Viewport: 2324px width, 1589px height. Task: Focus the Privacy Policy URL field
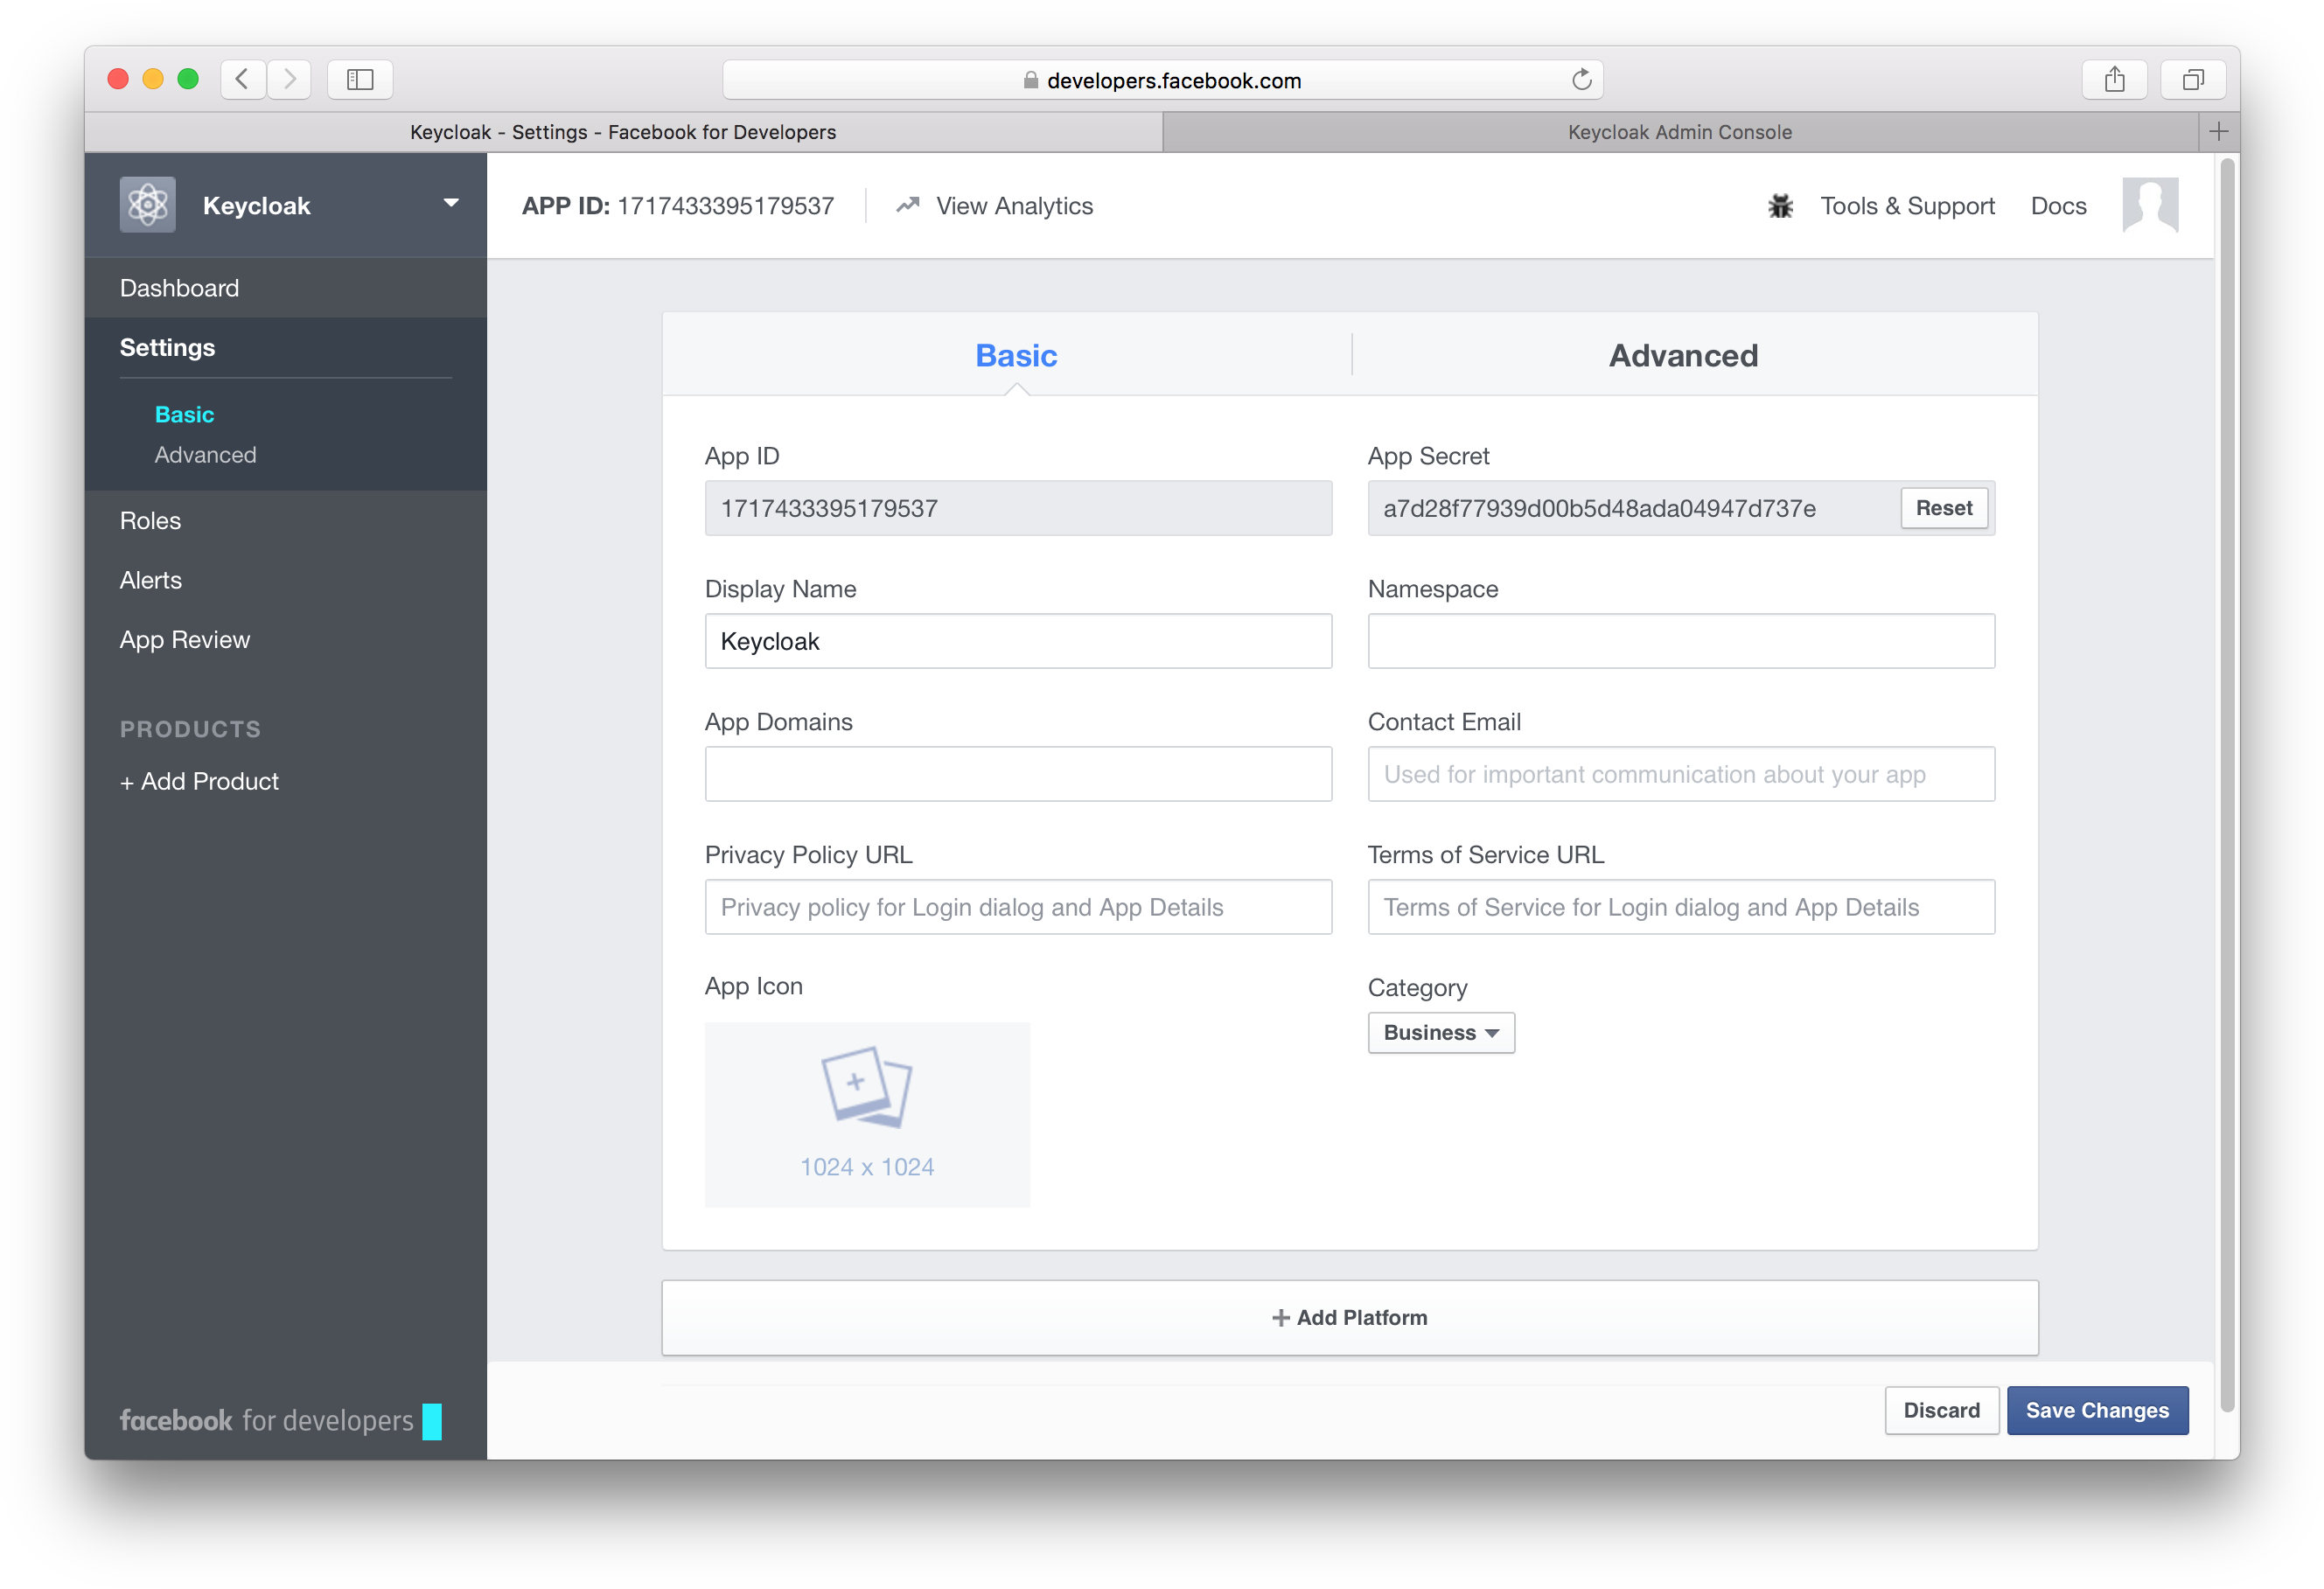pos(1018,907)
